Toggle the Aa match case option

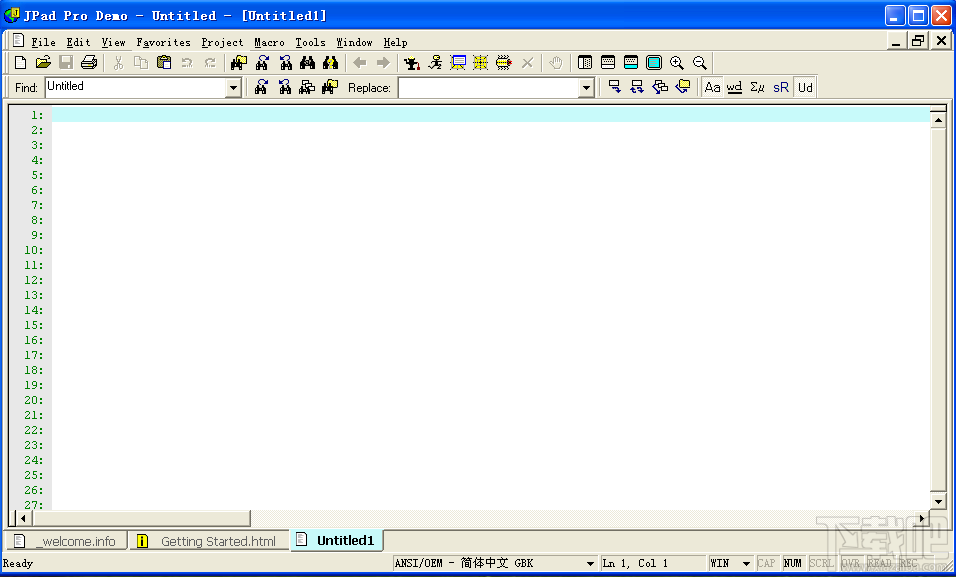point(712,87)
